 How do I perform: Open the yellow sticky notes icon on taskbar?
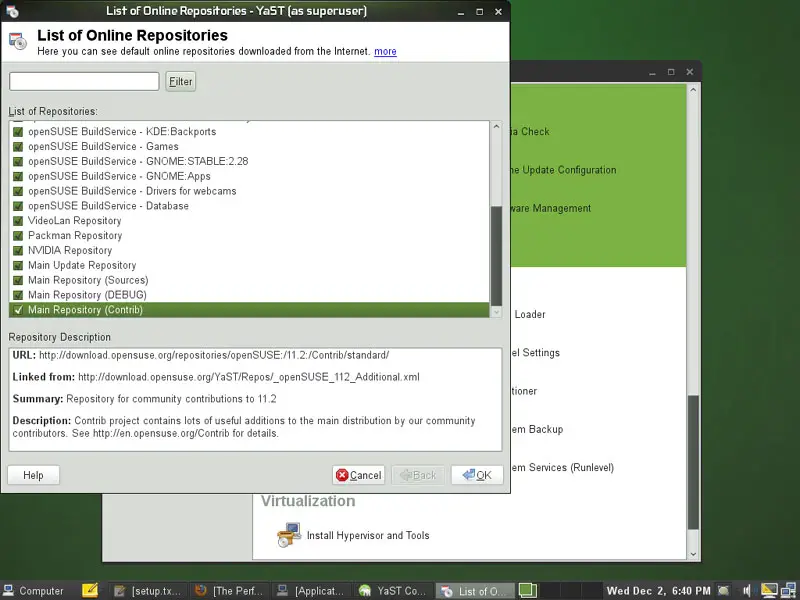[x=90, y=590]
